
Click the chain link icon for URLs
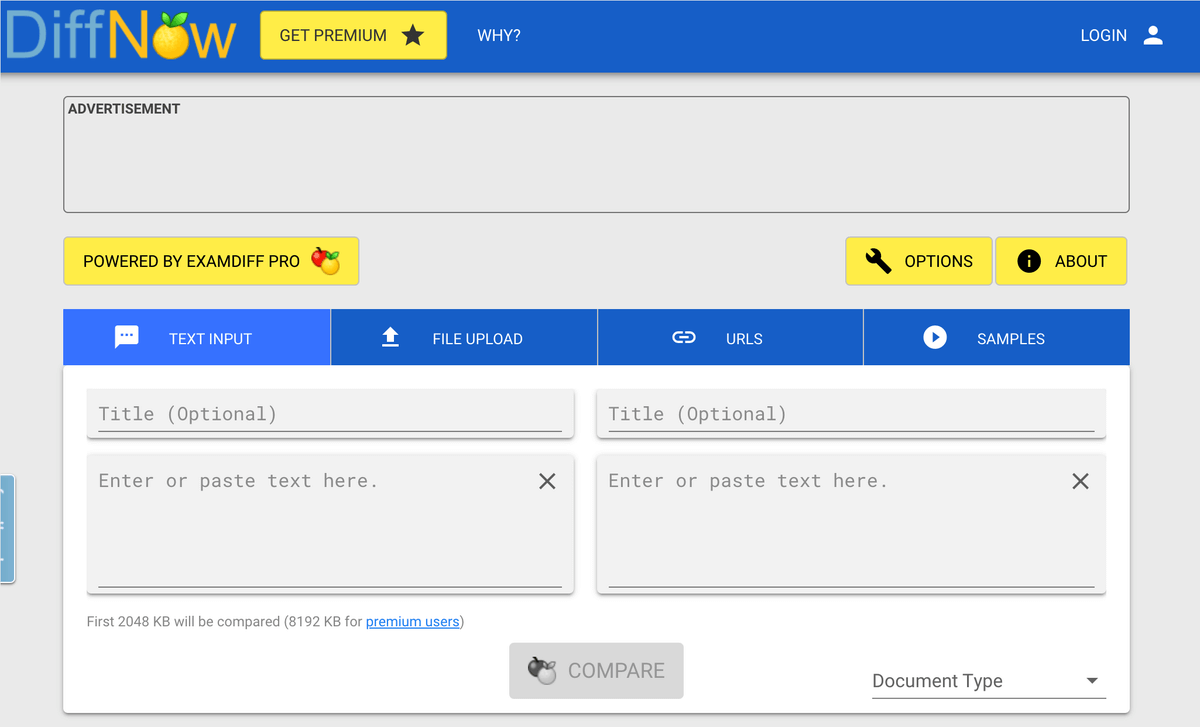coord(684,338)
